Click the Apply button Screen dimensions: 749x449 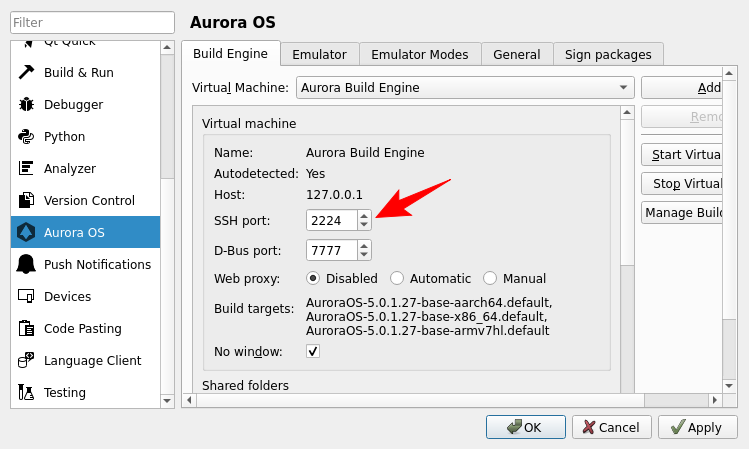point(695,427)
